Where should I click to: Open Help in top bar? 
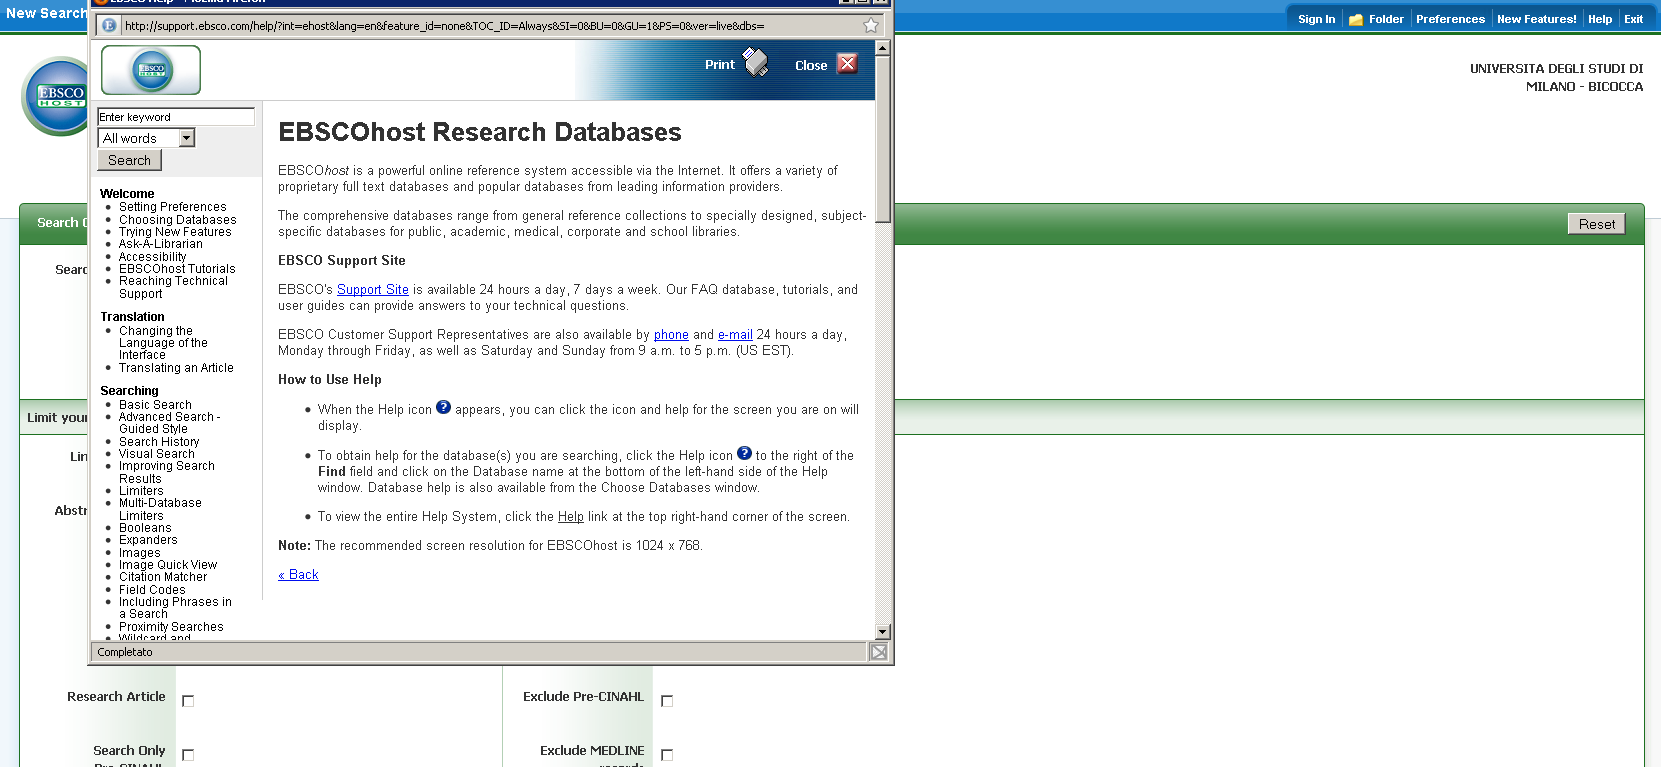point(1600,19)
